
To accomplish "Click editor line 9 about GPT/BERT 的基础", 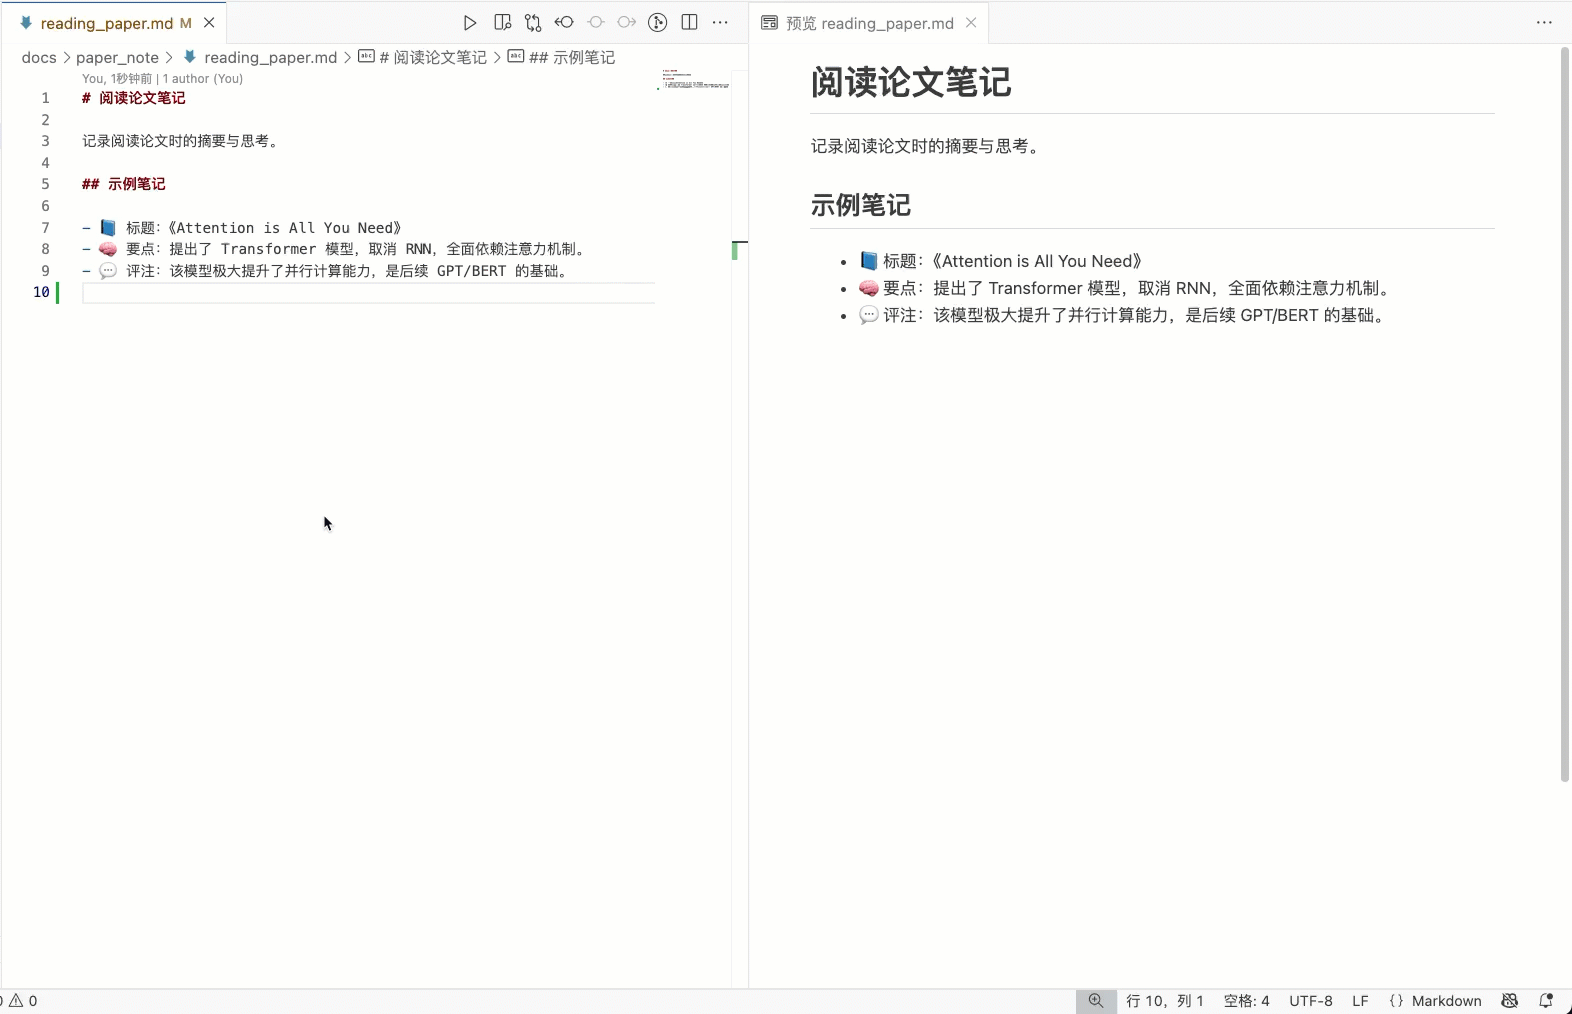I will click(326, 271).
